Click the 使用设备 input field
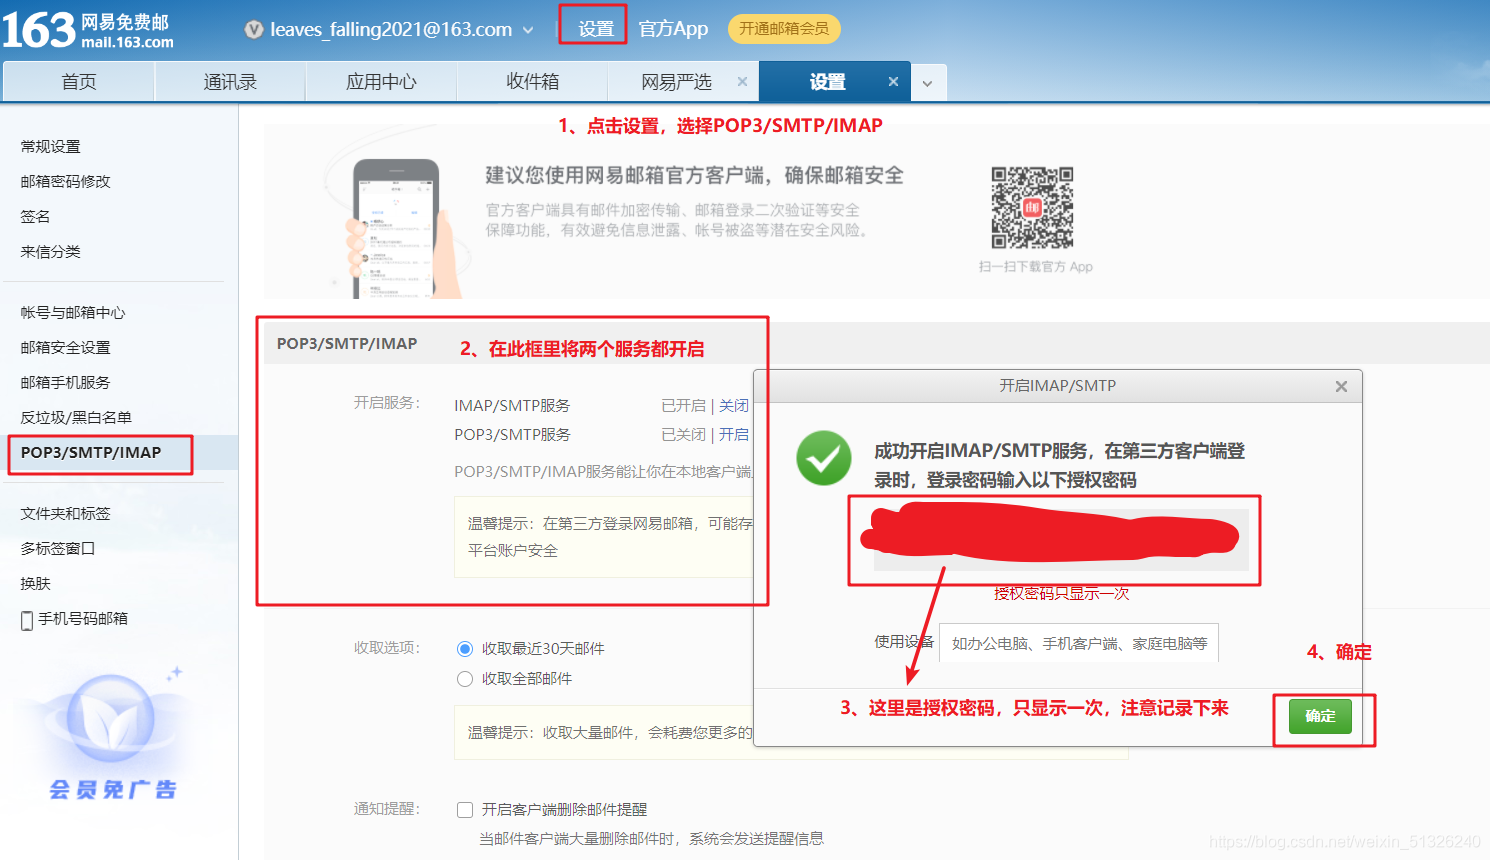Screen dimensions: 1490x860 tap(1080, 644)
